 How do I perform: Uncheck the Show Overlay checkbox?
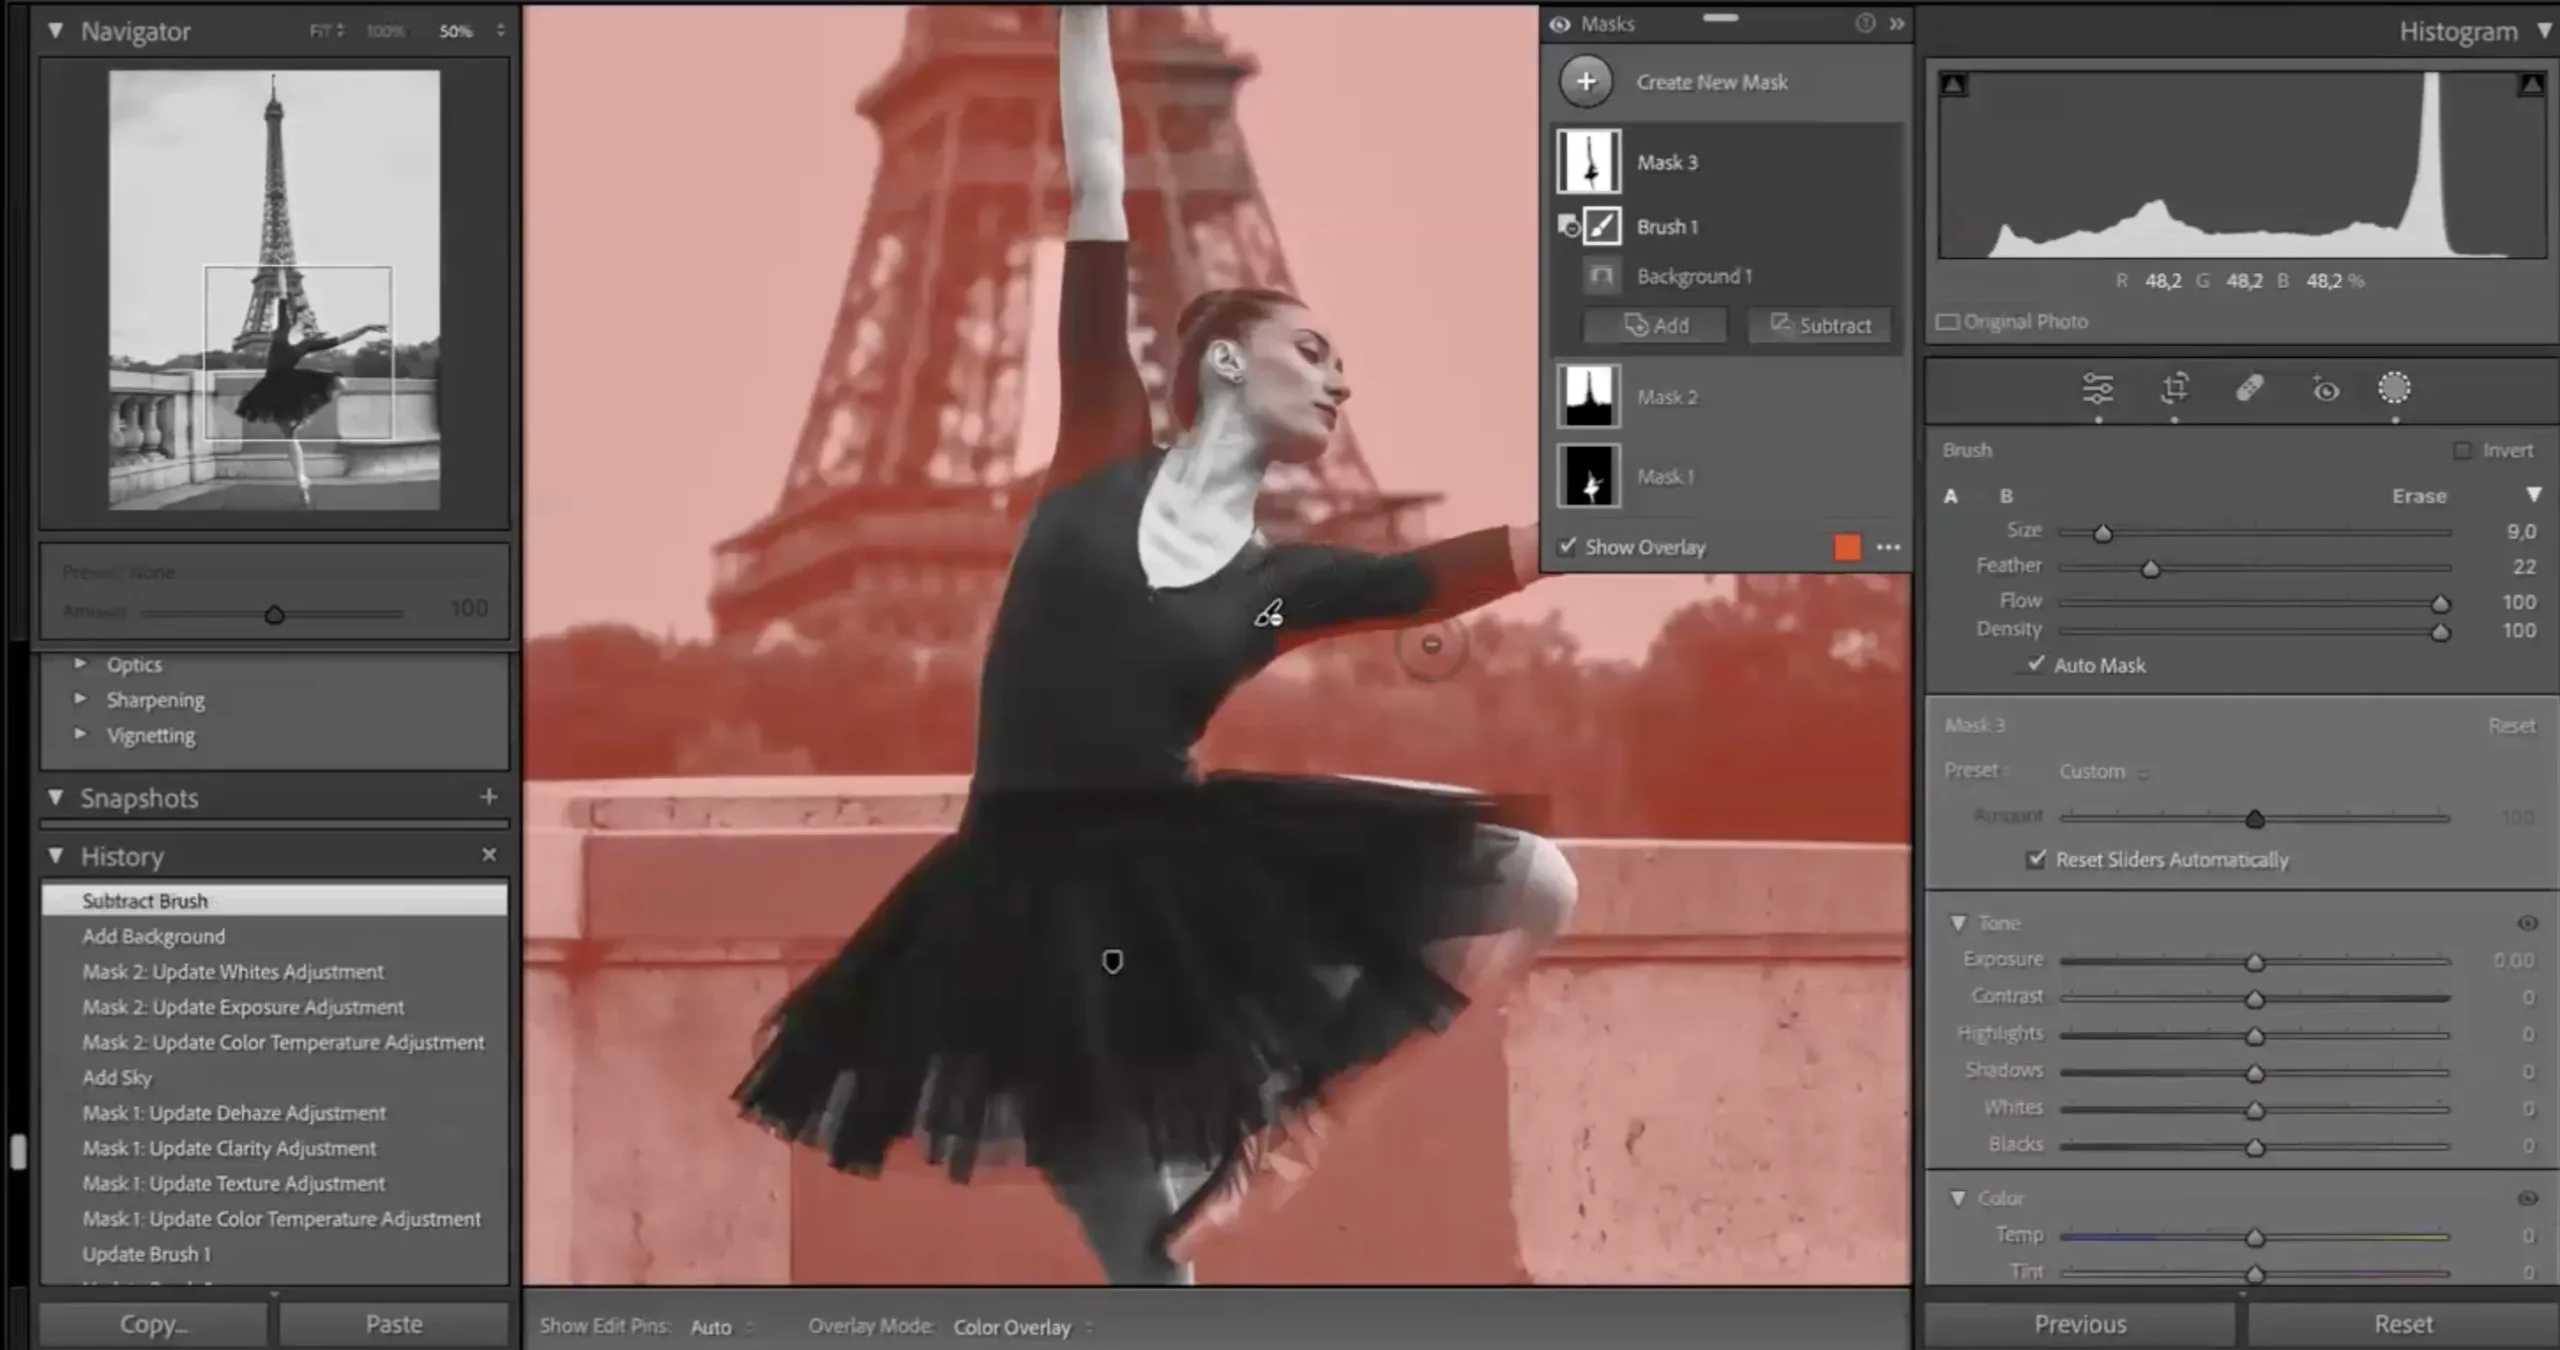coord(1568,546)
